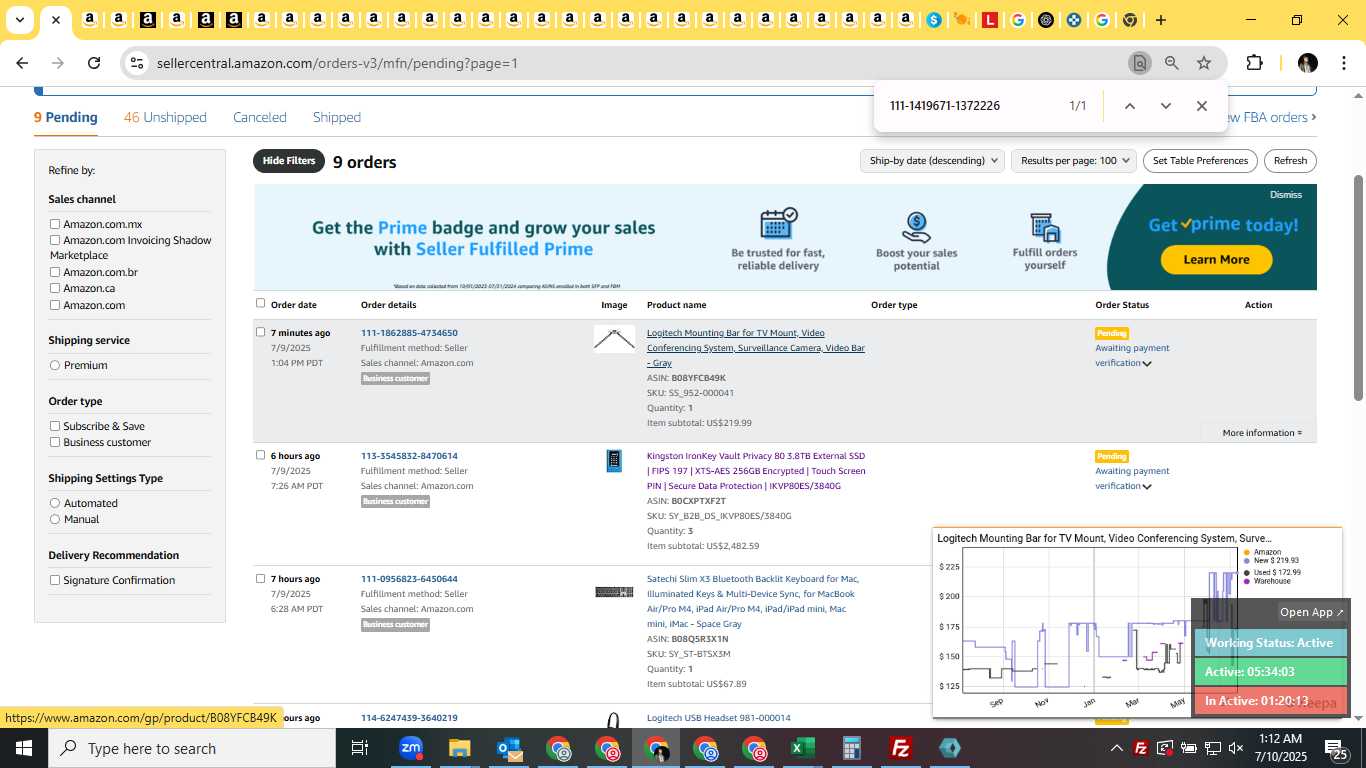Click Learn More on Prime banner
Screen dimensions: 1366x768
(x=1216, y=259)
